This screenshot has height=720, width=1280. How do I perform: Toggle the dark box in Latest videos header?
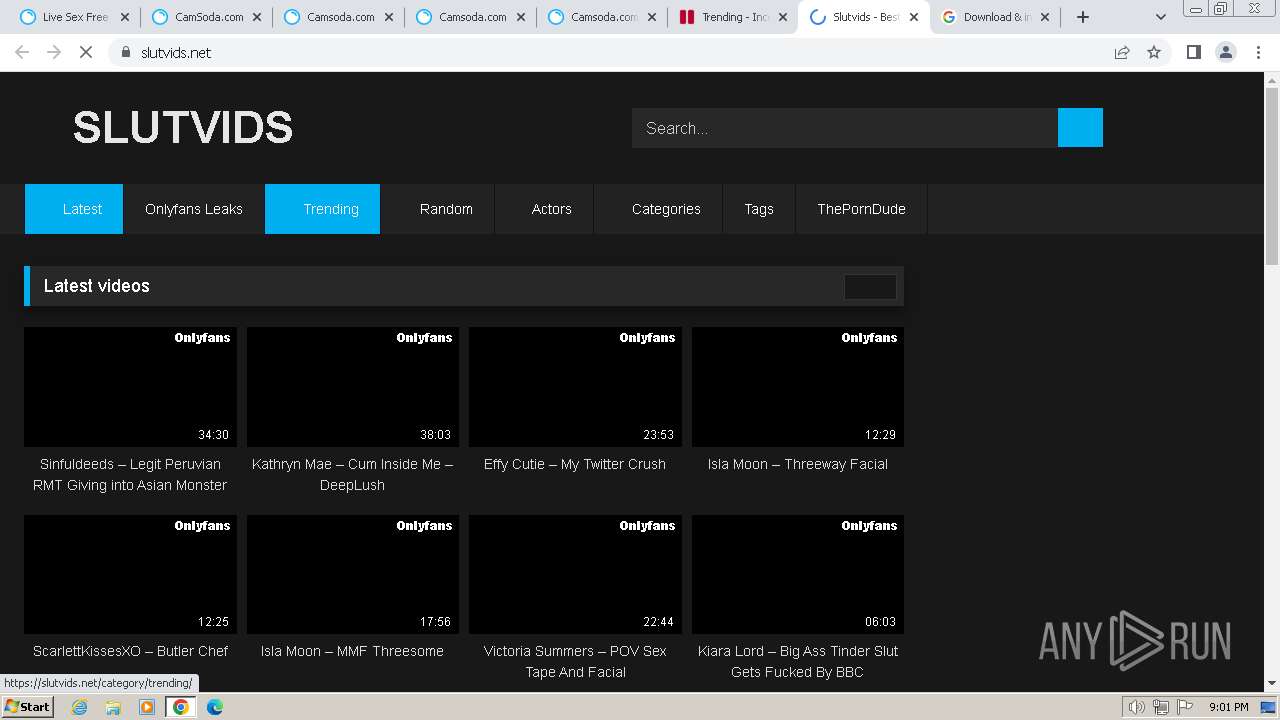pos(870,287)
